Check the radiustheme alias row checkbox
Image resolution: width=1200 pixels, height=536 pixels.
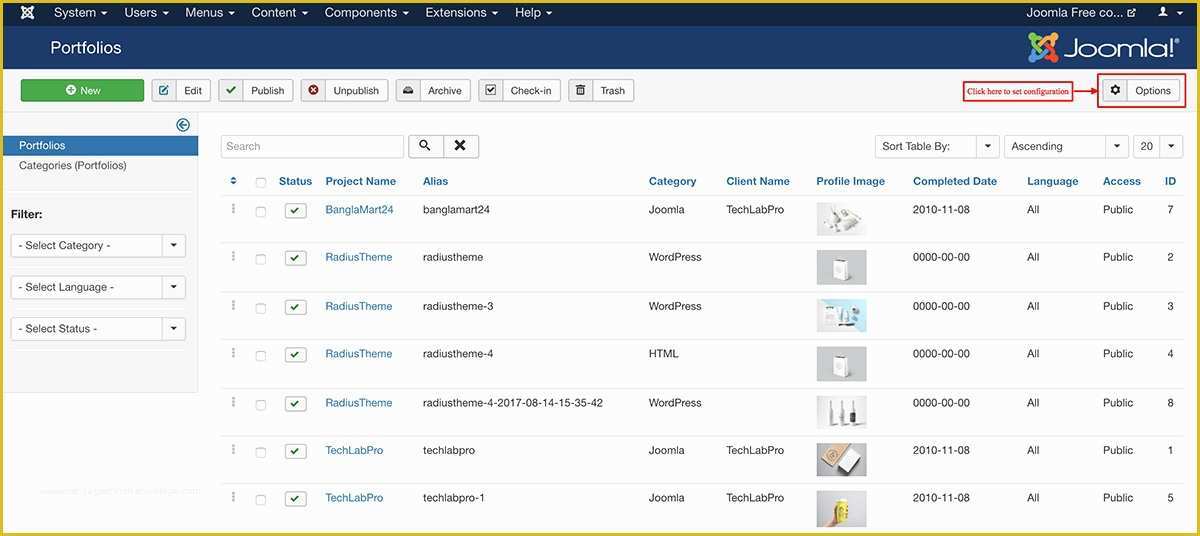click(261, 258)
